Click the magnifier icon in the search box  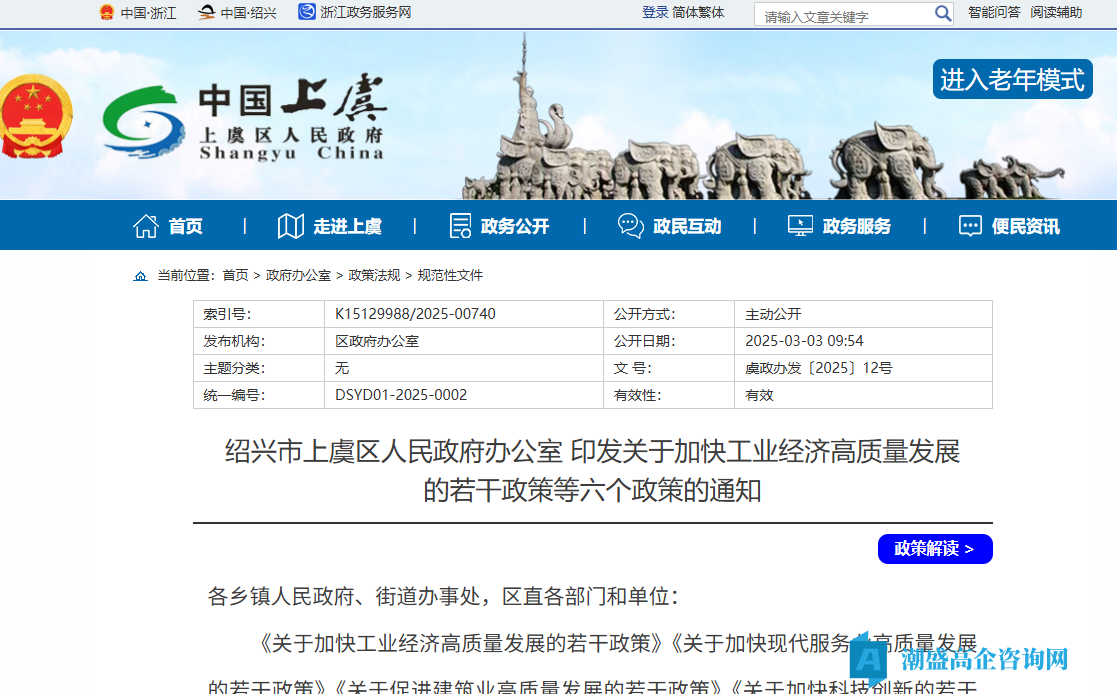pyautogui.click(x=941, y=13)
